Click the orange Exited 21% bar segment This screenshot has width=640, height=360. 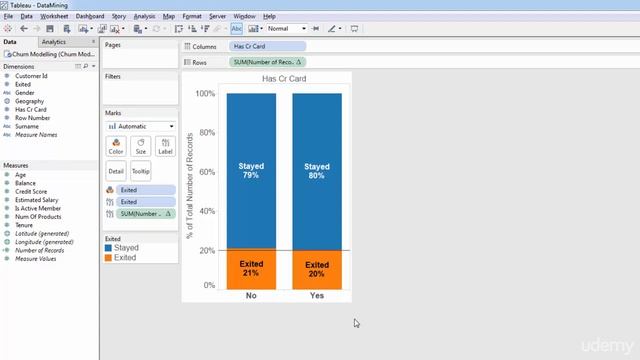click(x=251, y=269)
